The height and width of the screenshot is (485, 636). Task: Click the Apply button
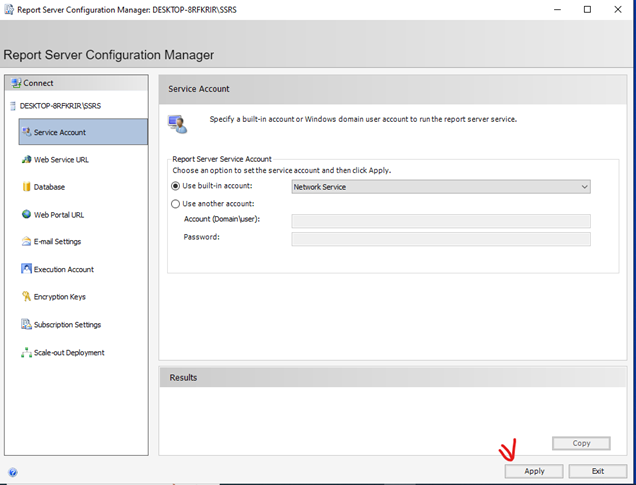click(x=534, y=471)
